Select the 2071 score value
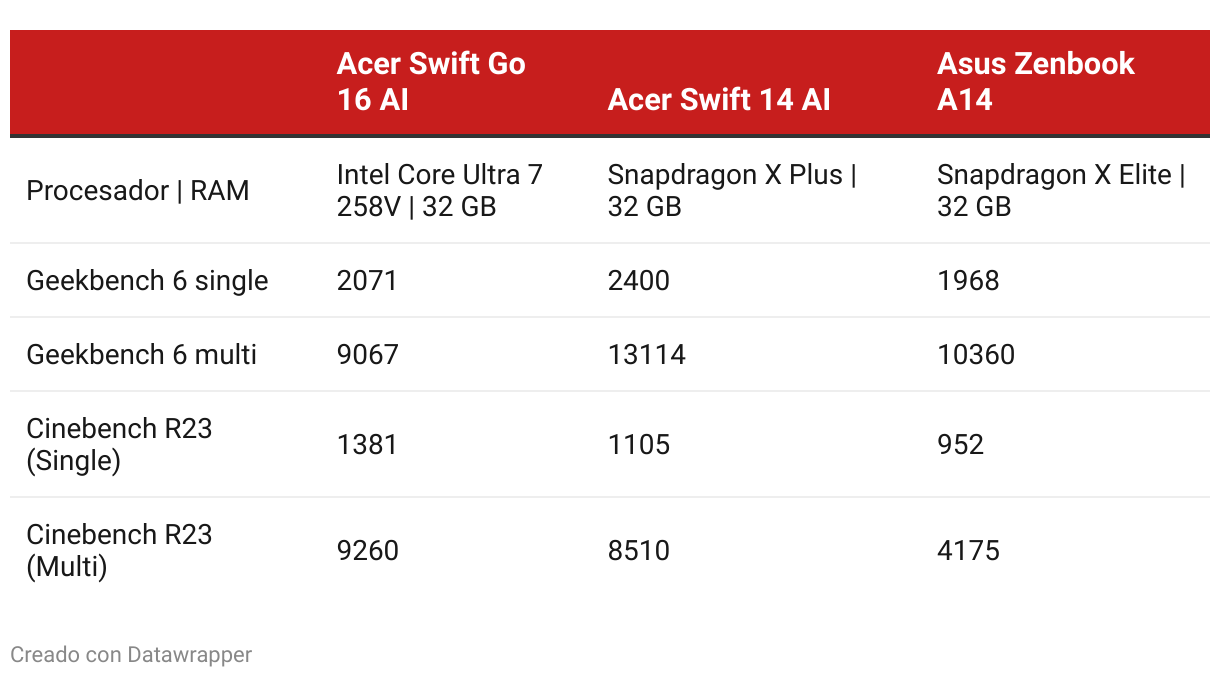This screenshot has height=678, width=1220. pyautogui.click(x=367, y=281)
